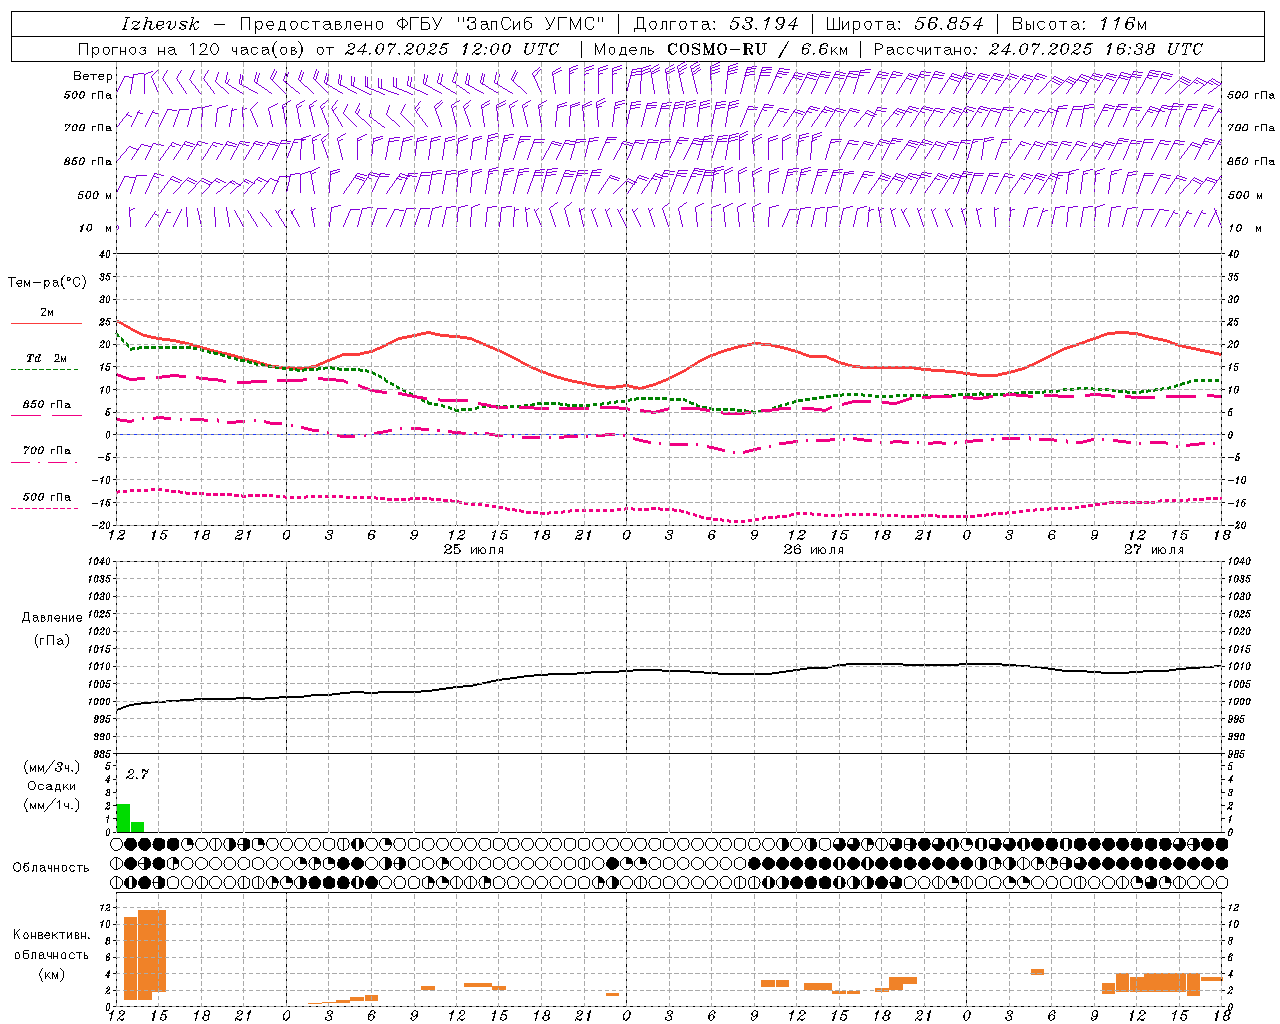Image resolution: width=1280 pixels, height=1024 pixels.
Task: Select the 'Предоставлено ФГБУ "ЗапСиб УГМС"' provider text
Action: click(x=423, y=24)
